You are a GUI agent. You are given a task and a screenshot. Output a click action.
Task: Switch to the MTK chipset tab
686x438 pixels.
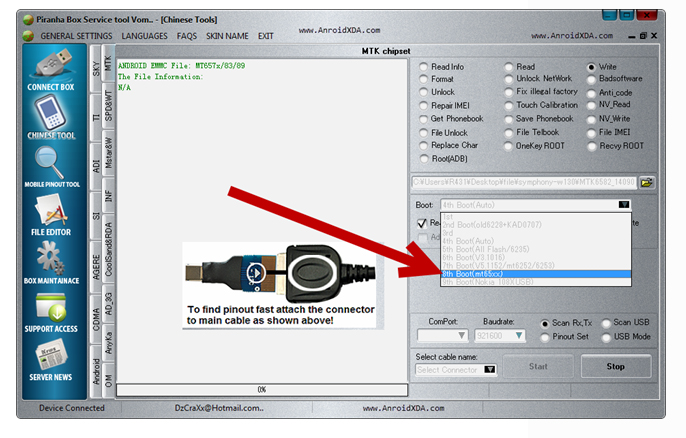tap(108, 63)
